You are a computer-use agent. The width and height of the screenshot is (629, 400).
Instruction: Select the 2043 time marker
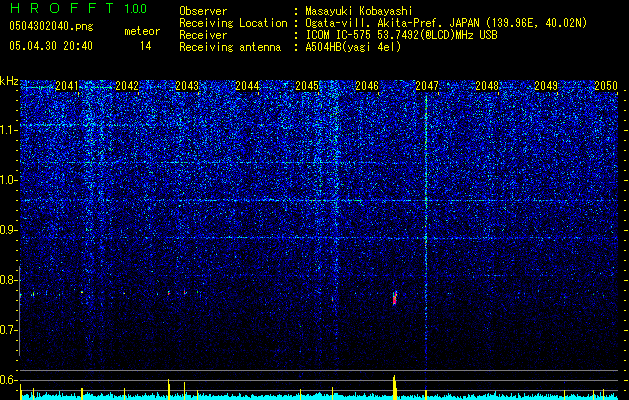point(187,86)
